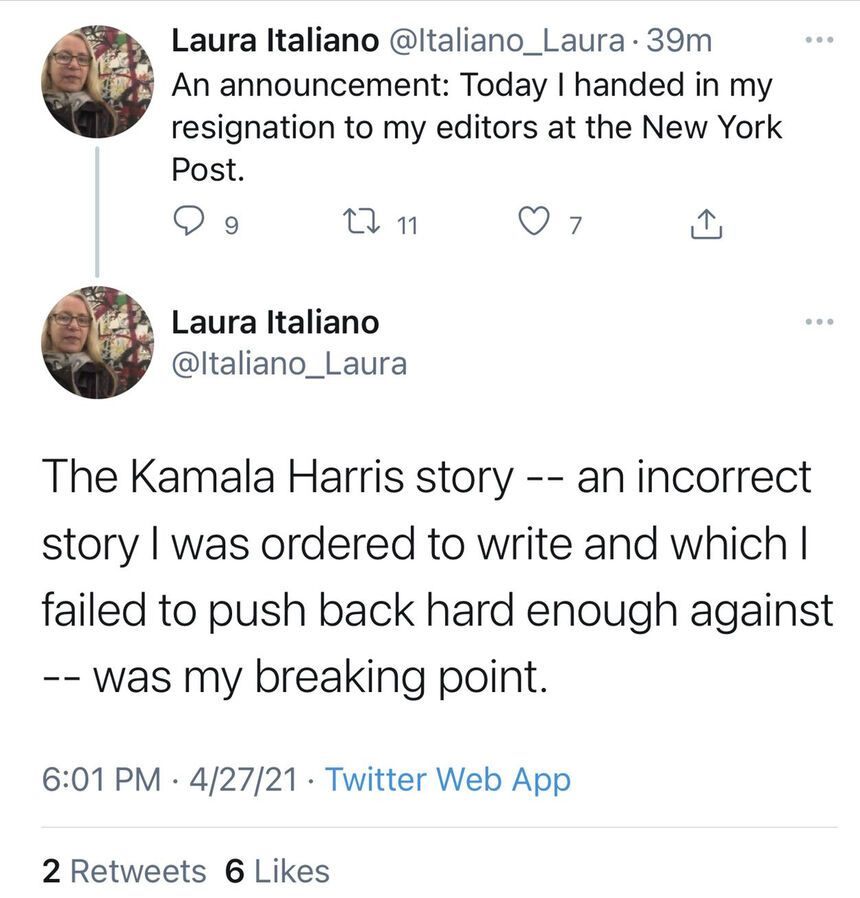860x898 pixels.
Task: Click the reply count number 9
Action: 229,227
